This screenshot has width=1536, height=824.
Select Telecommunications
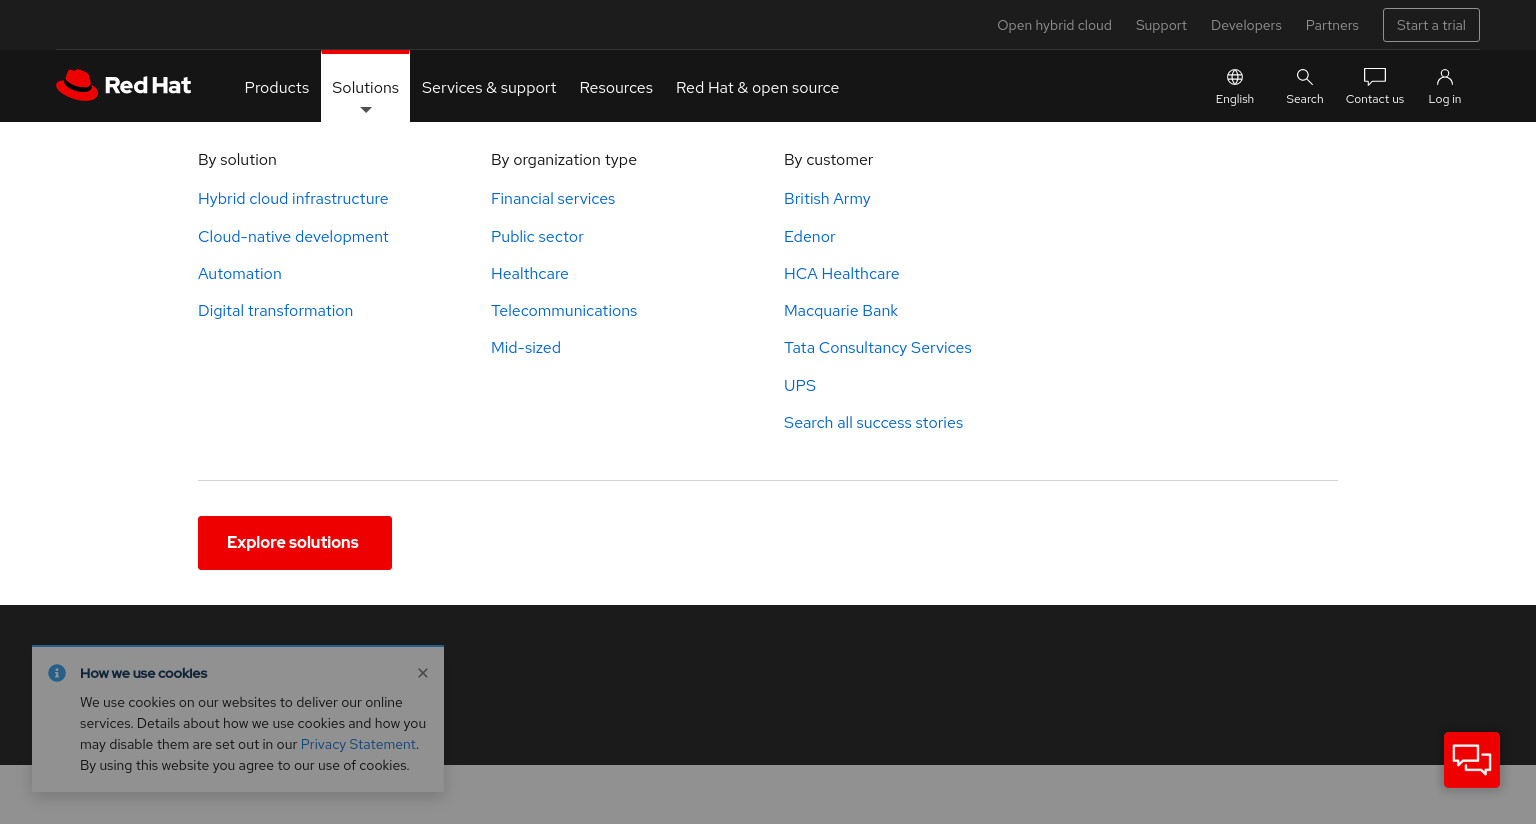pos(564,311)
